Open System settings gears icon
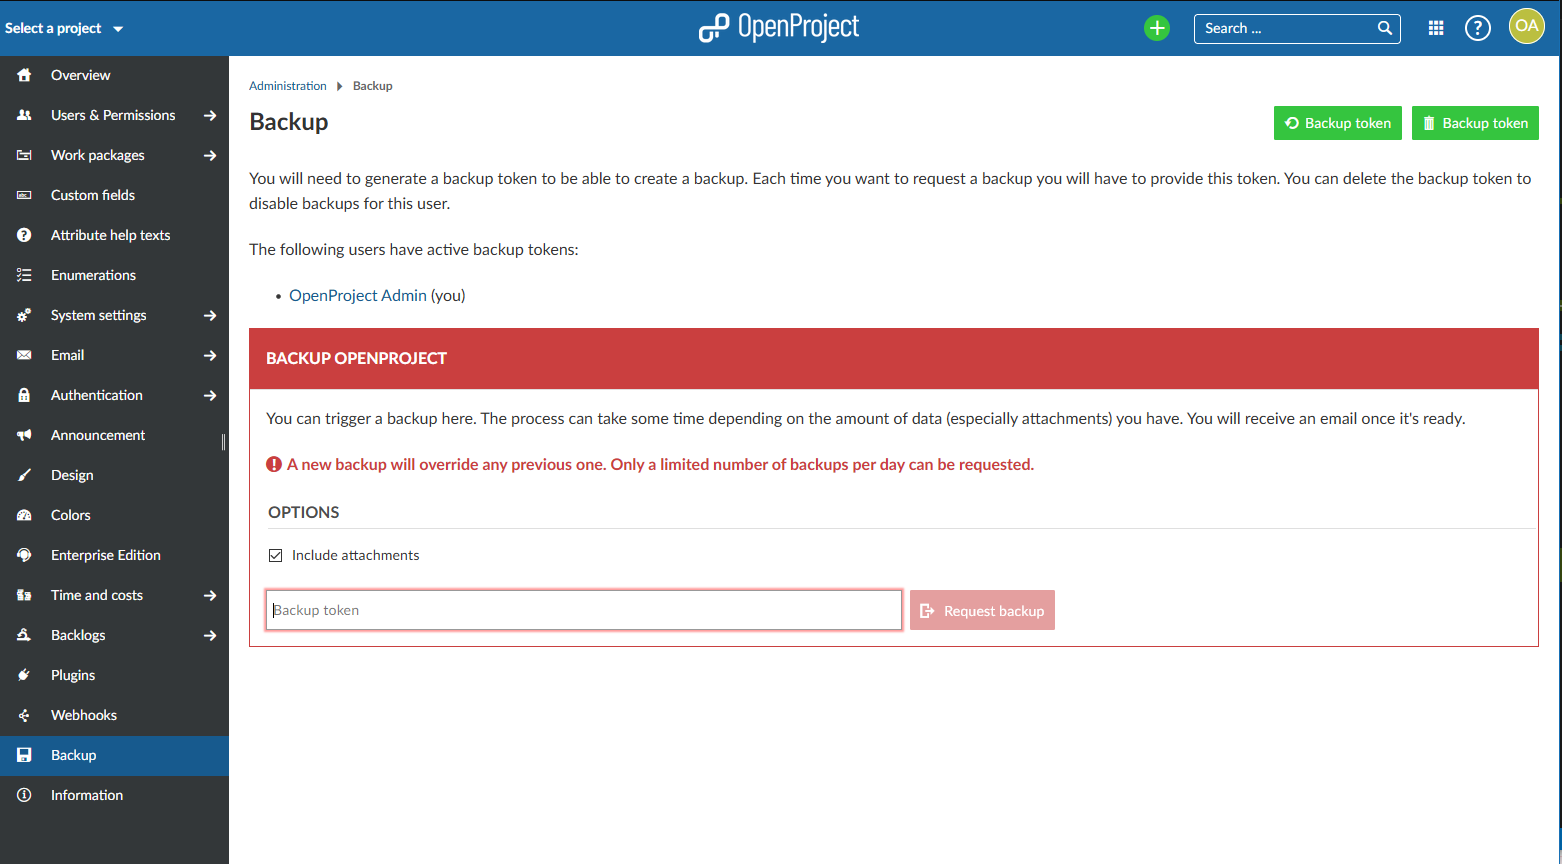This screenshot has width=1562, height=864. click(x=24, y=315)
